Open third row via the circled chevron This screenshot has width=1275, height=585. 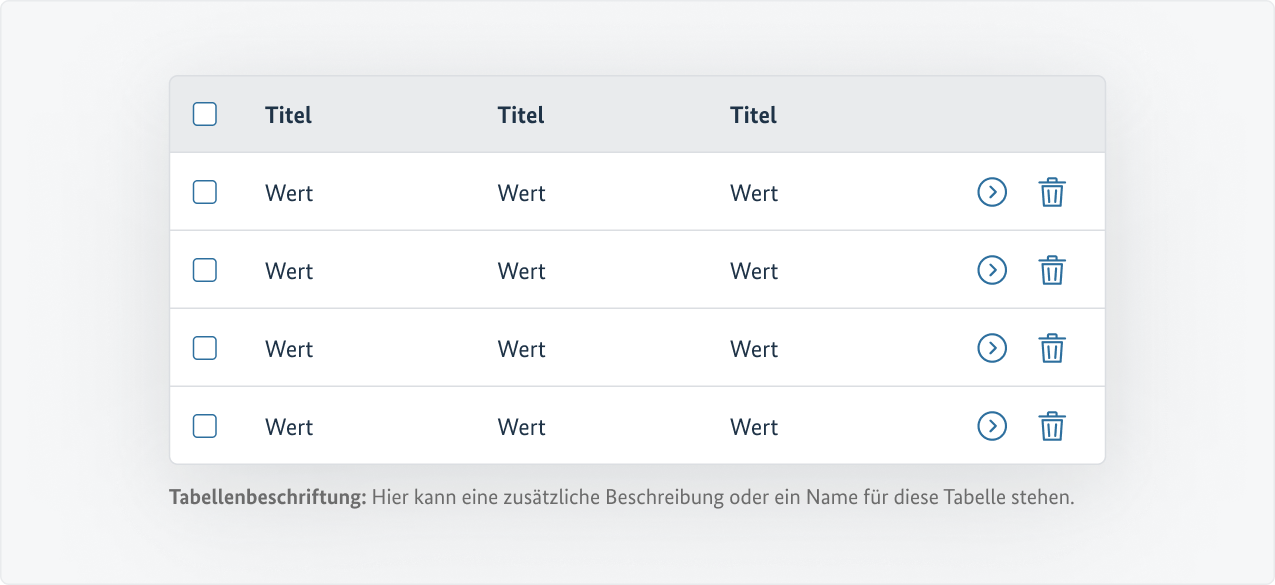click(x=991, y=348)
